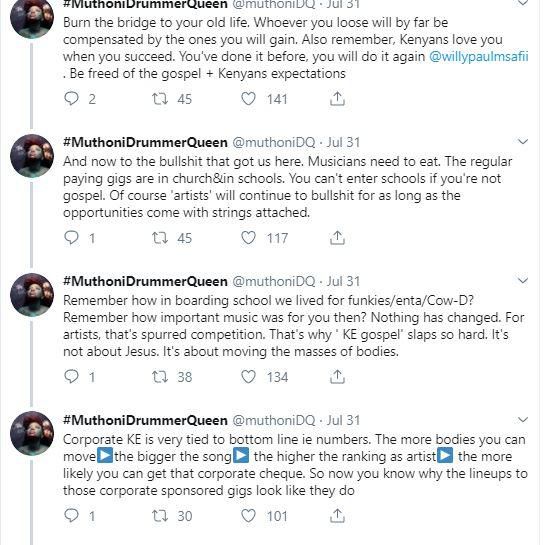This screenshot has width=545, height=545.
Task: Reply to the 'Burn the bridge' tweet
Action: (x=72, y=99)
